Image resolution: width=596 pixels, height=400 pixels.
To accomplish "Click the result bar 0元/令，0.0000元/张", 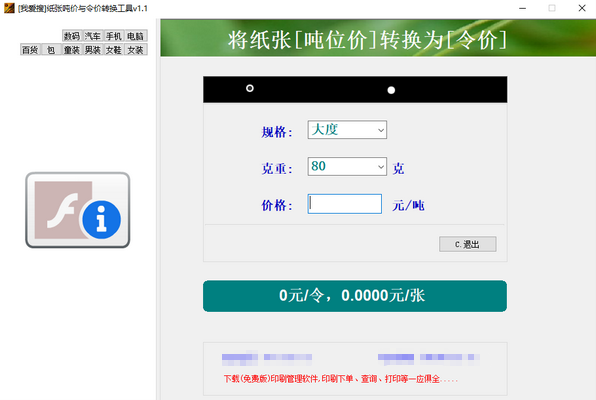I will click(x=355, y=296).
